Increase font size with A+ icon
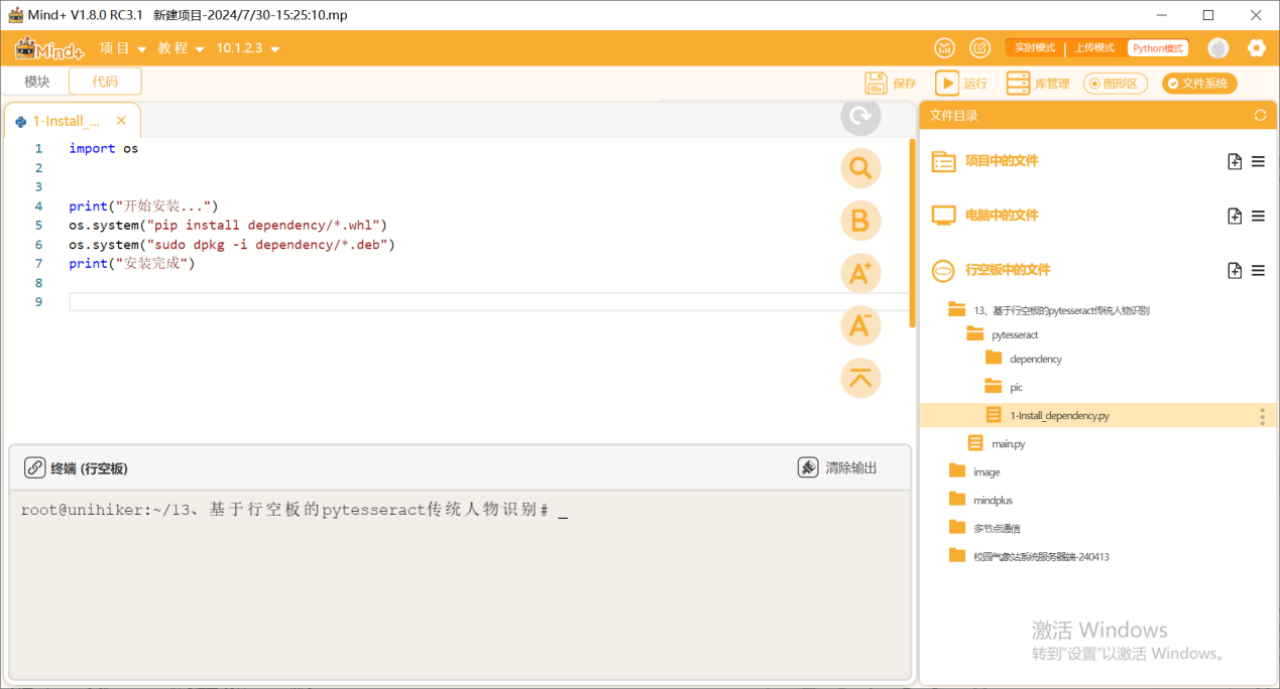Screen dimensions: 1280x689 [x=860, y=272]
